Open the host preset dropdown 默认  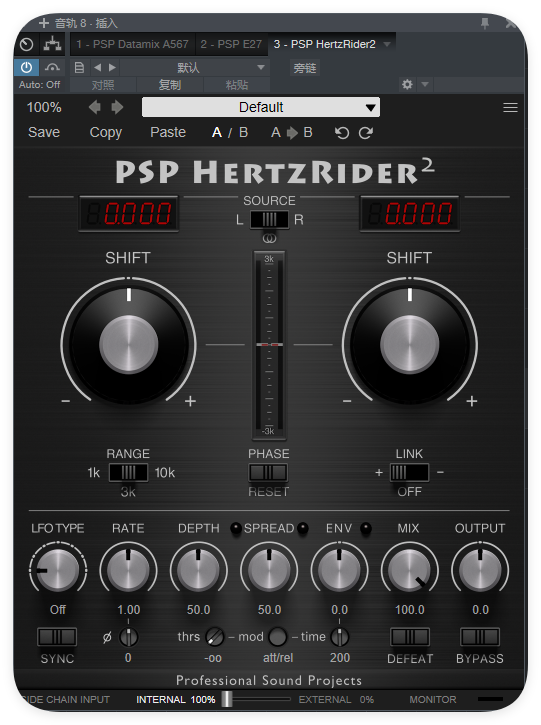pyautogui.click(x=195, y=68)
